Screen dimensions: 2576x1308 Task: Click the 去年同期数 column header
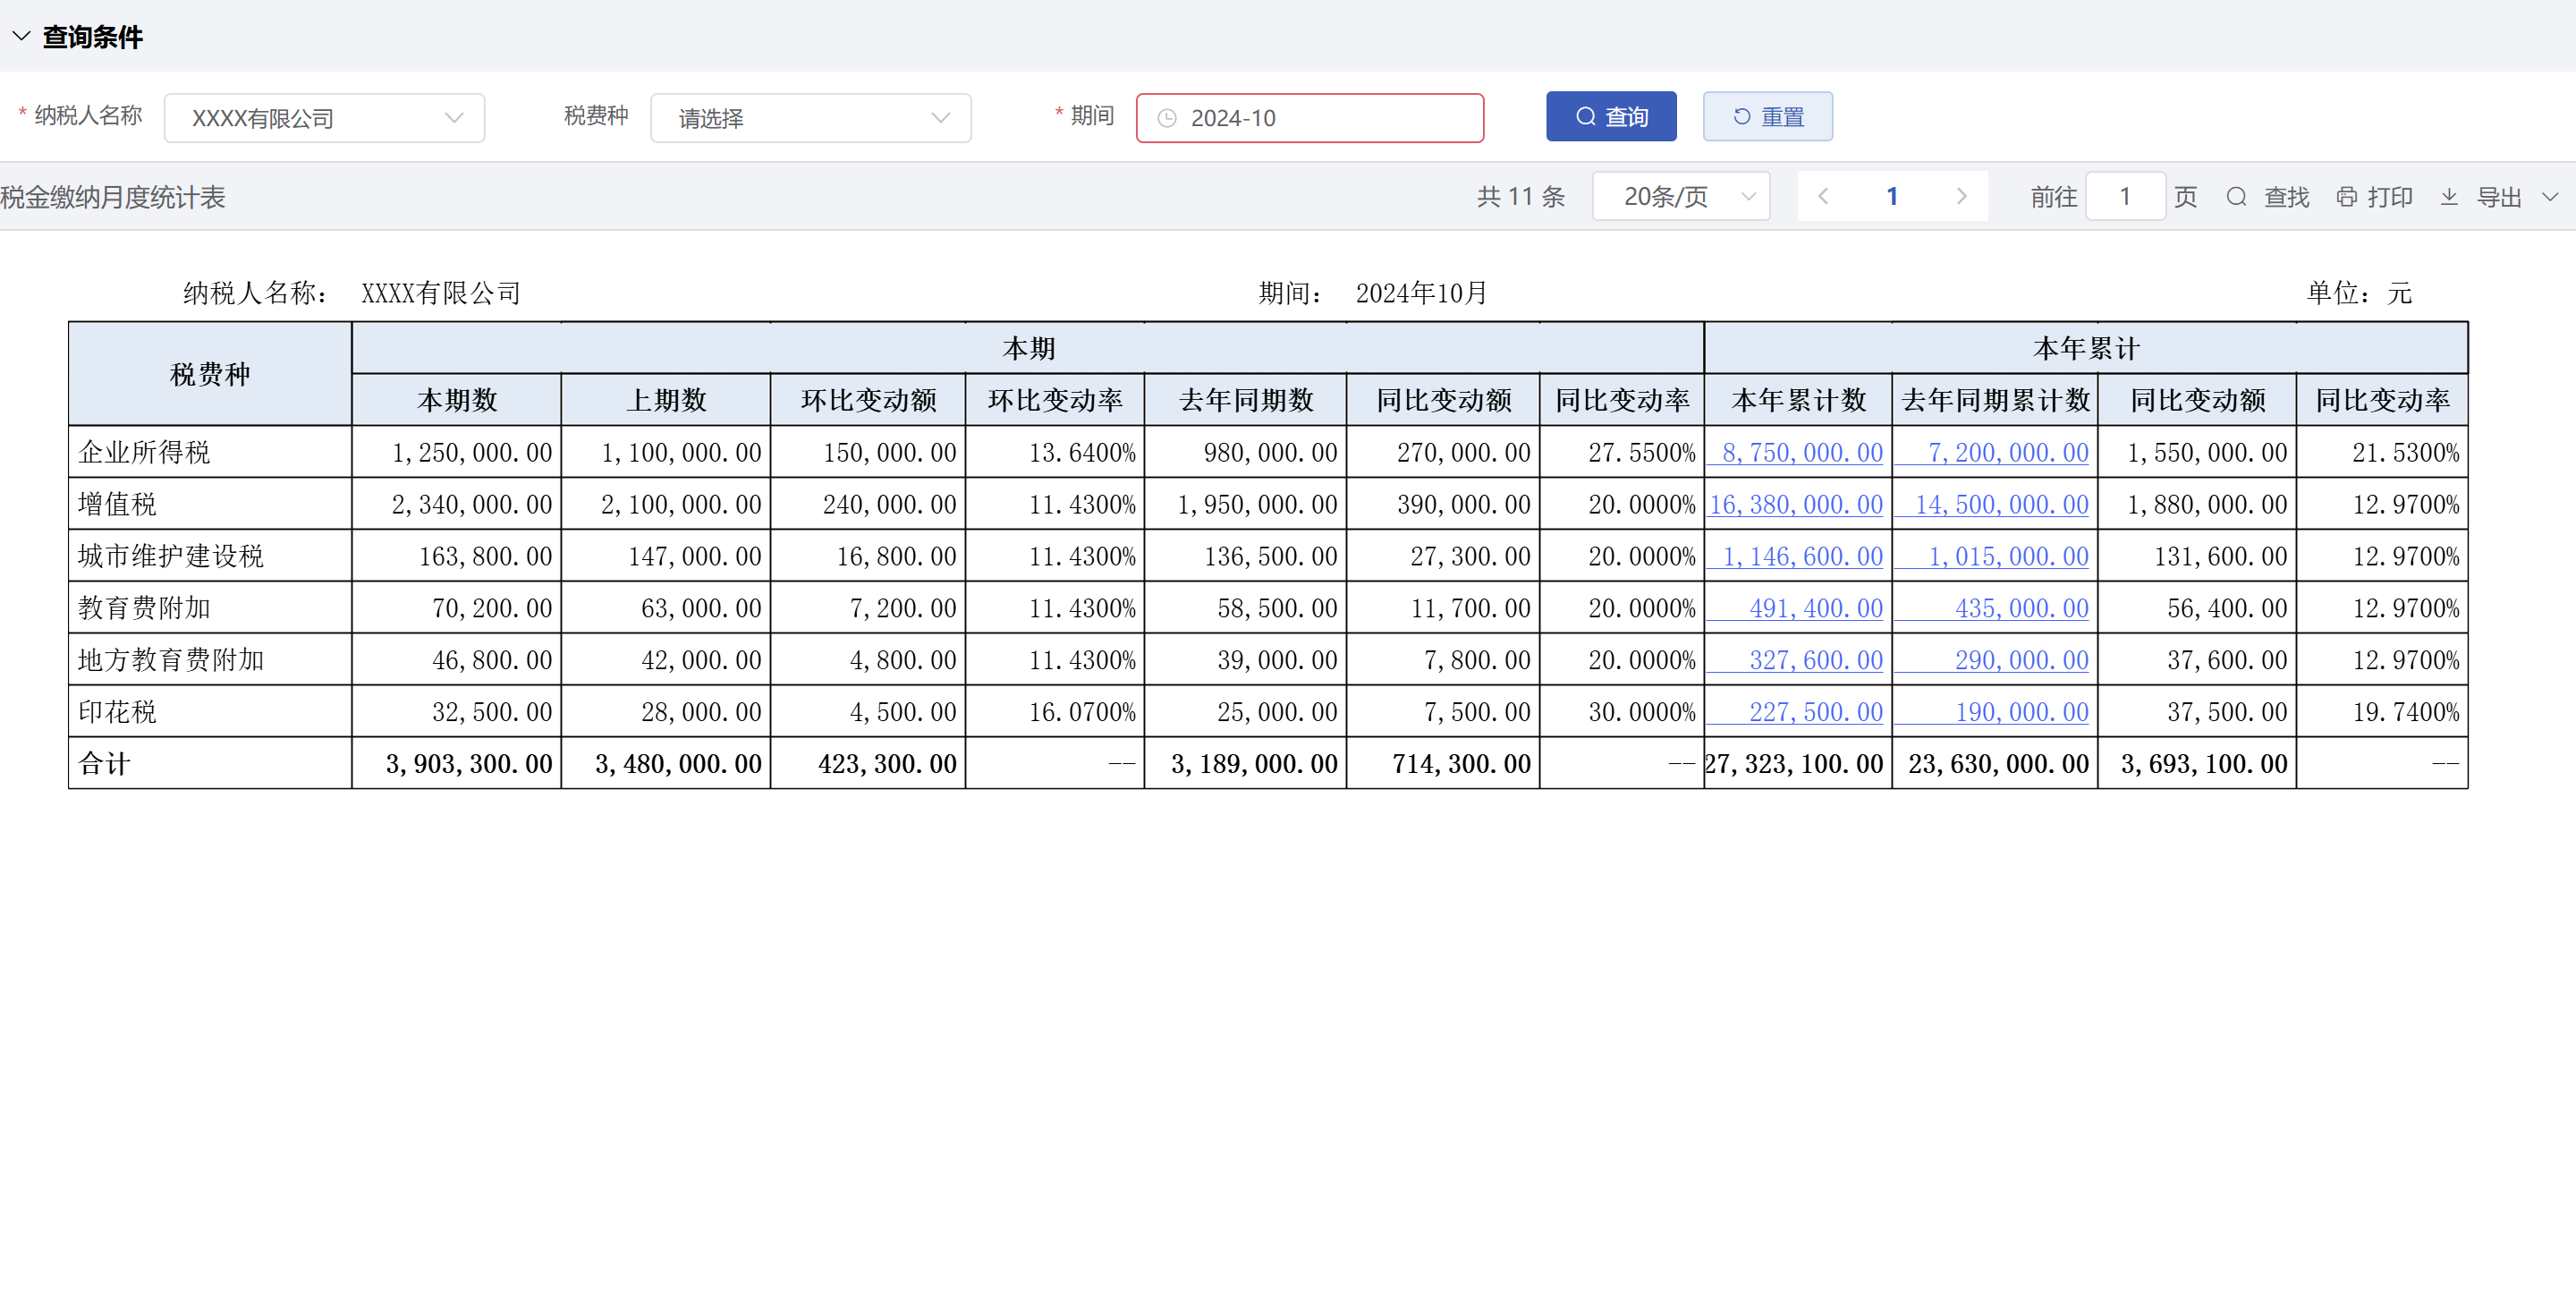1246,400
